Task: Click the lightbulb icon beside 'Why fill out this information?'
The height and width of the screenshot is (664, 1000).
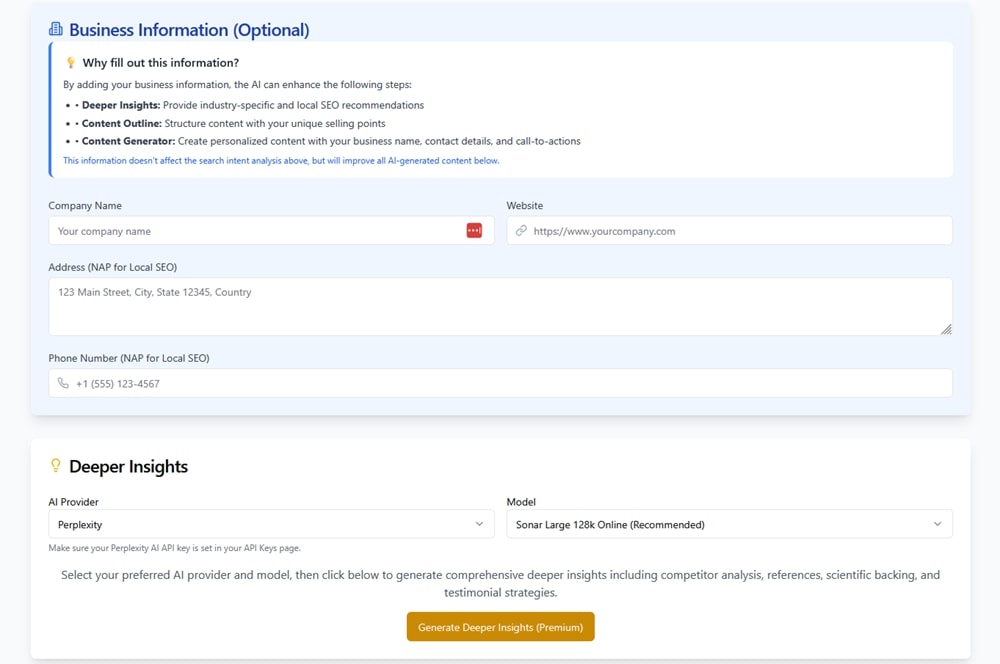Action: pyautogui.click(x=70, y=63)
